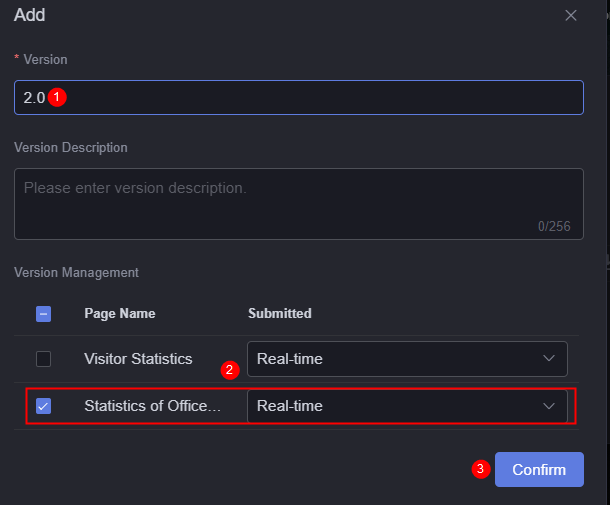Click the red step marker numbered 1
Image resolution: width=610 pixels, height=505 pixels.
(57, 97)
